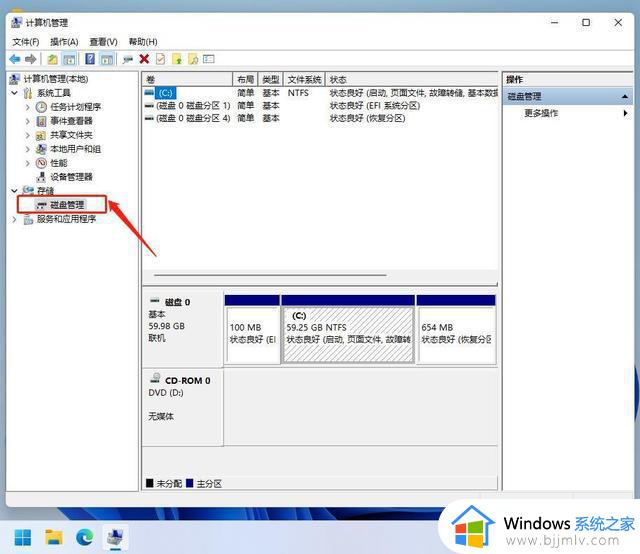Click the blue 主分区 legend swatch
Image resolution: width=640 pixels, height=554 pixels.
(189, 483)
